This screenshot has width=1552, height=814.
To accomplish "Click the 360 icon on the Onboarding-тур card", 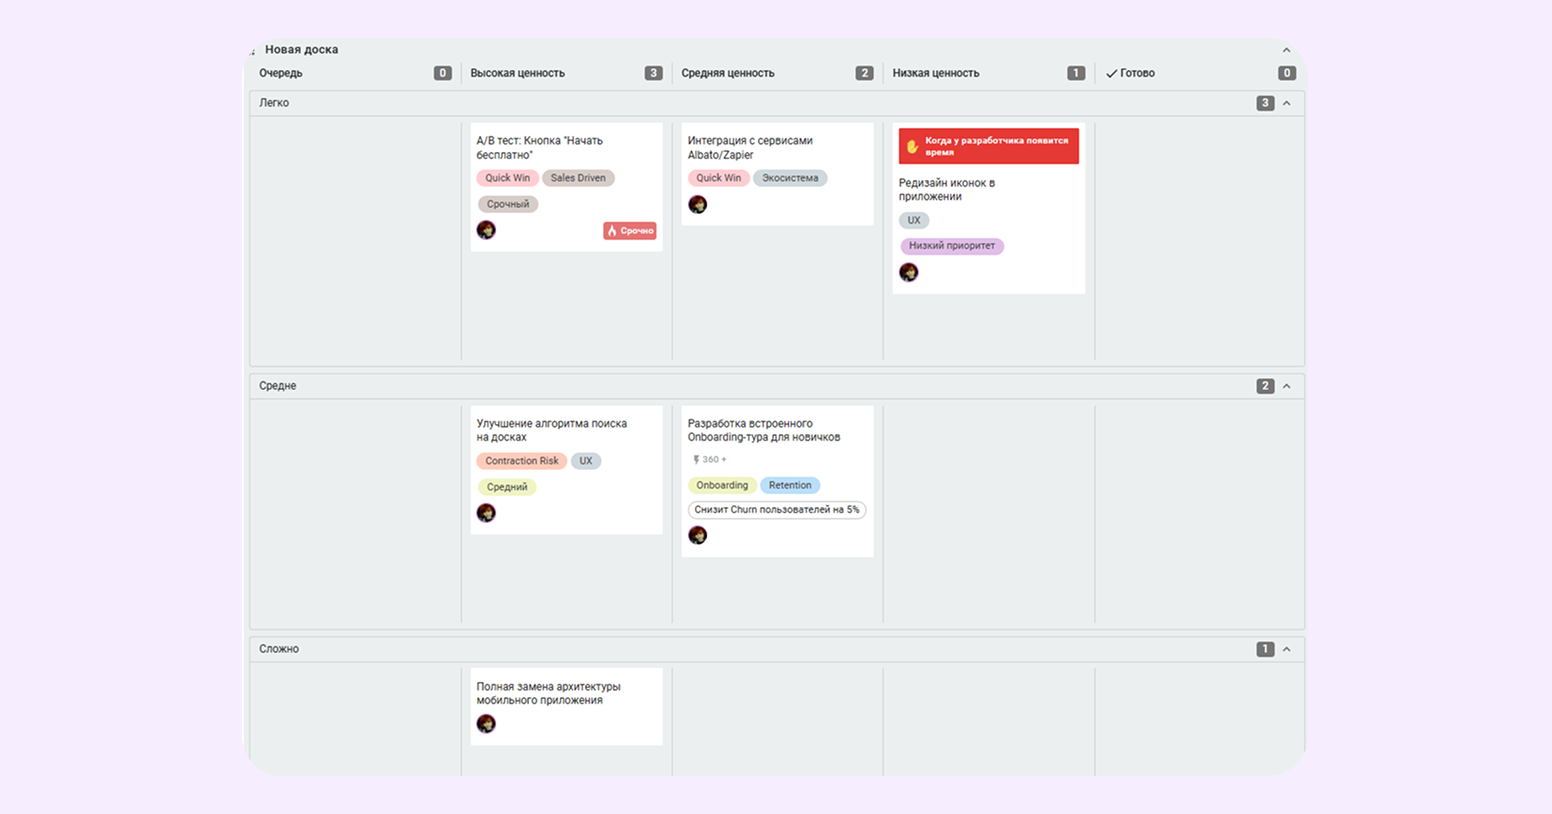I will 696,460.
